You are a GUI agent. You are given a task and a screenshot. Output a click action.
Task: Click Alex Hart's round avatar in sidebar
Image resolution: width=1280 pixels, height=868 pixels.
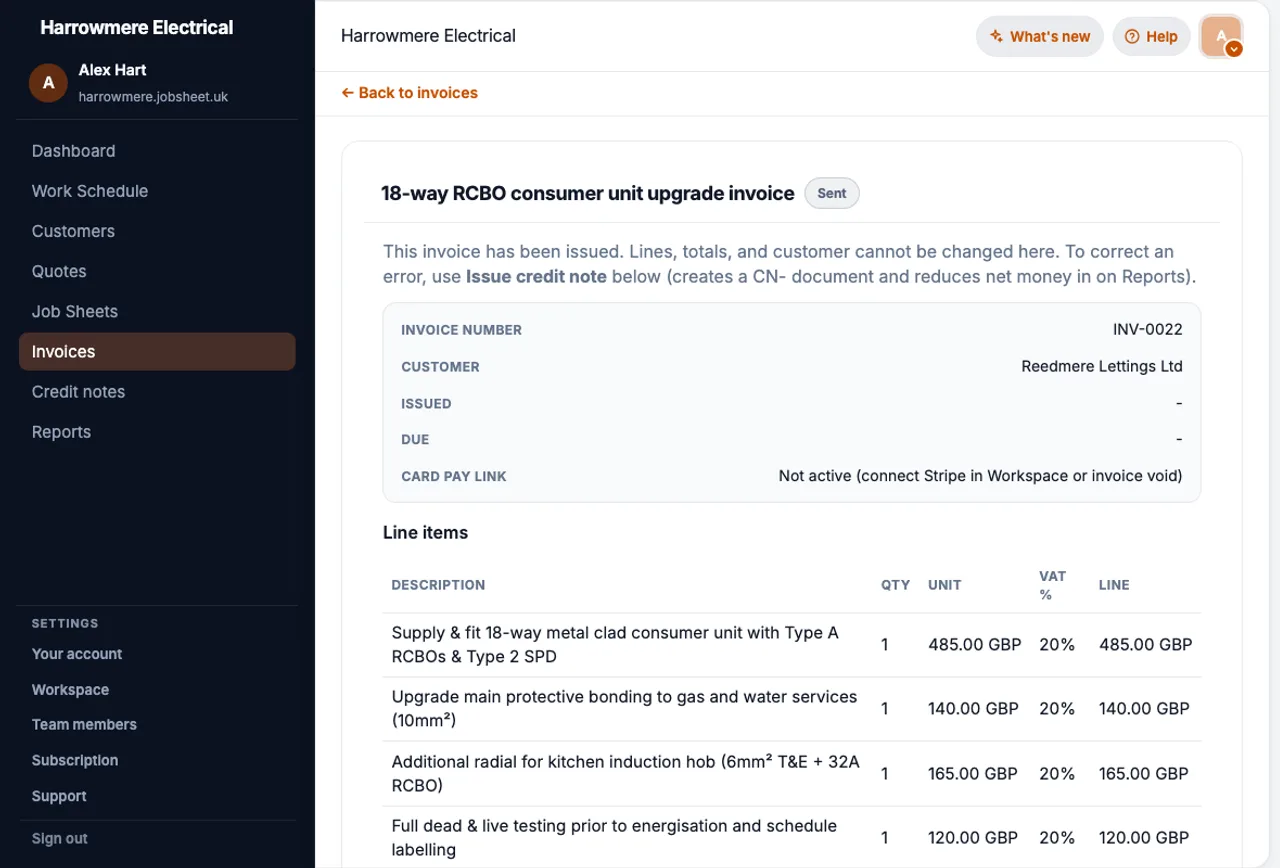pyautogui.click(x=48, y=83)
